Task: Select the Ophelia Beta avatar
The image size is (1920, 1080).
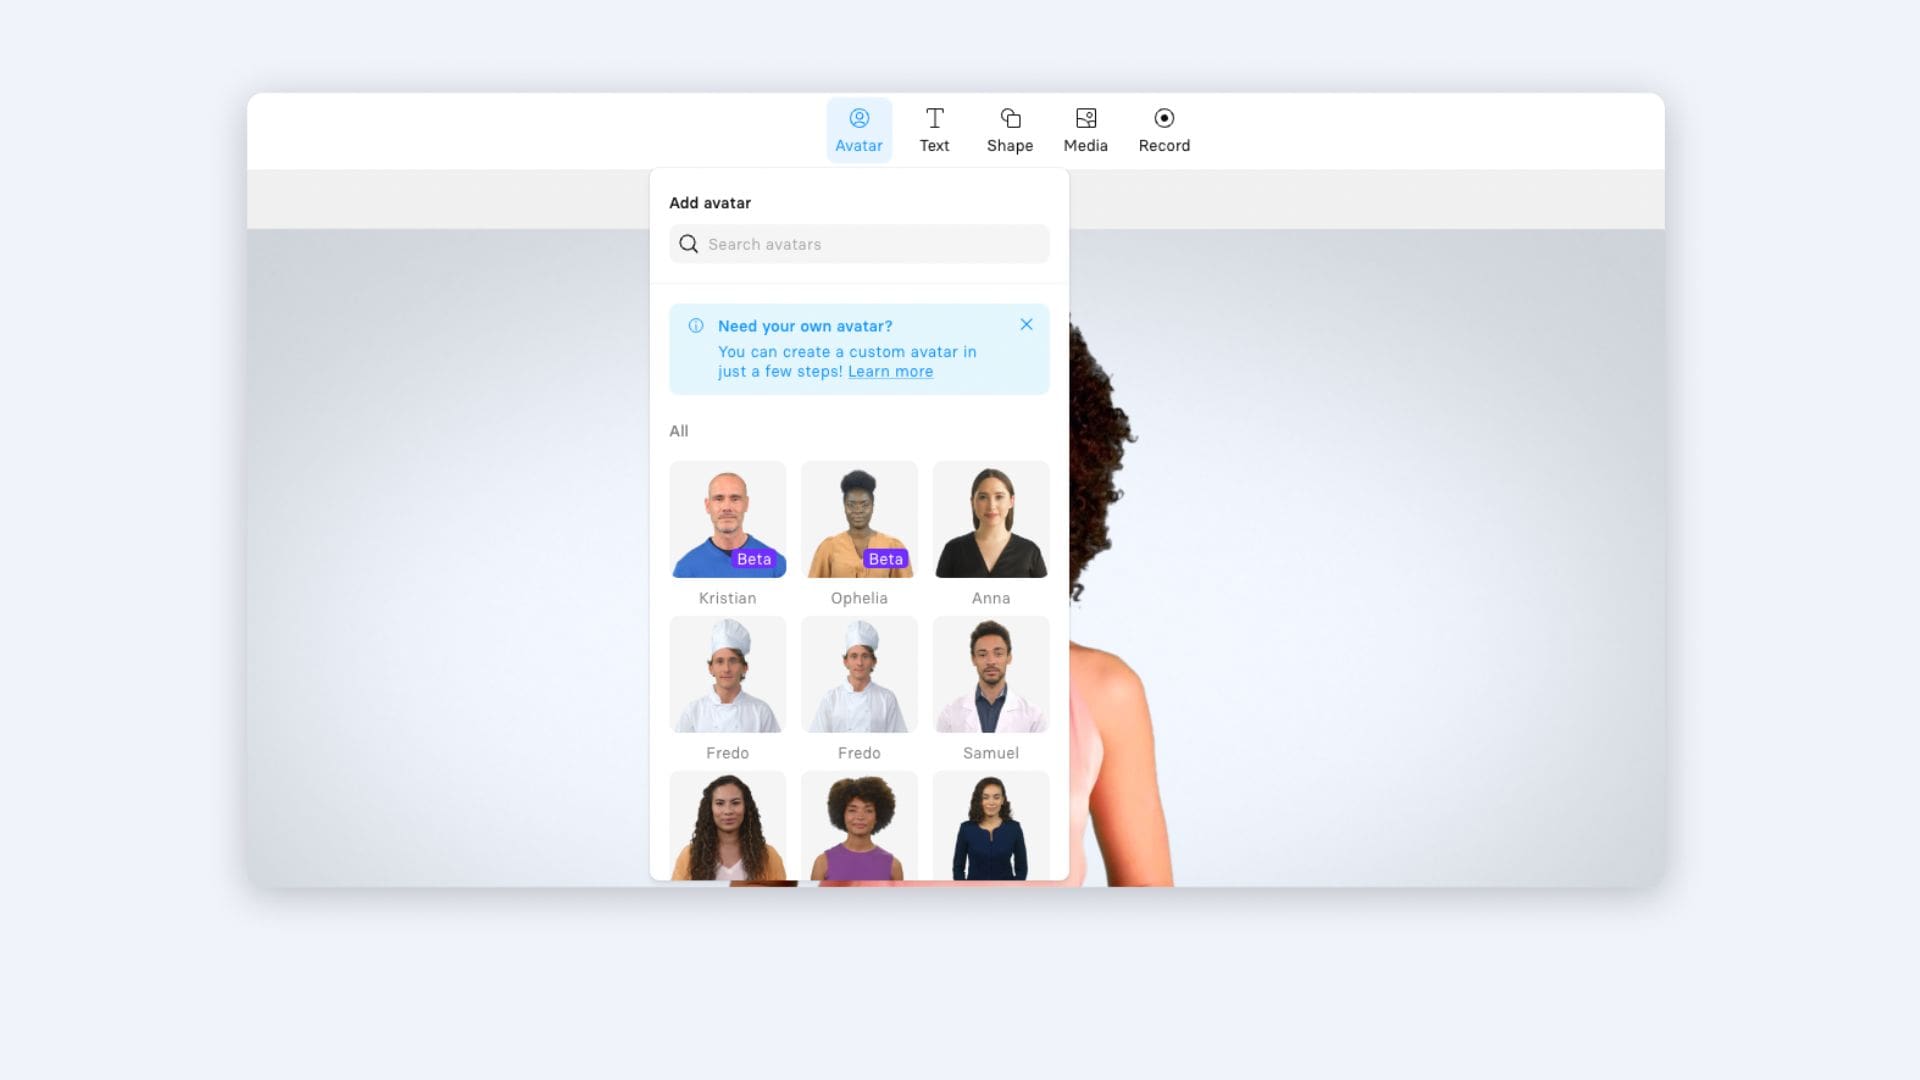Action: coord(858,518)
